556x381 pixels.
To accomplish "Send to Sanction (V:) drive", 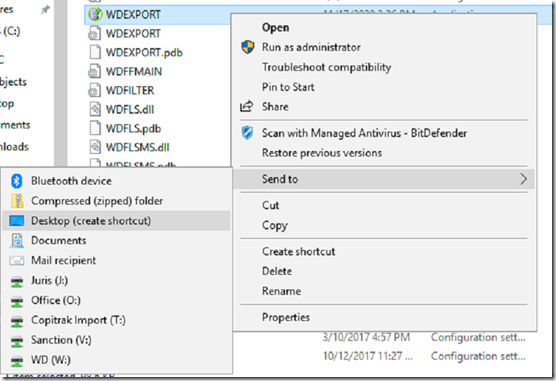I will (x=61, y=340).
